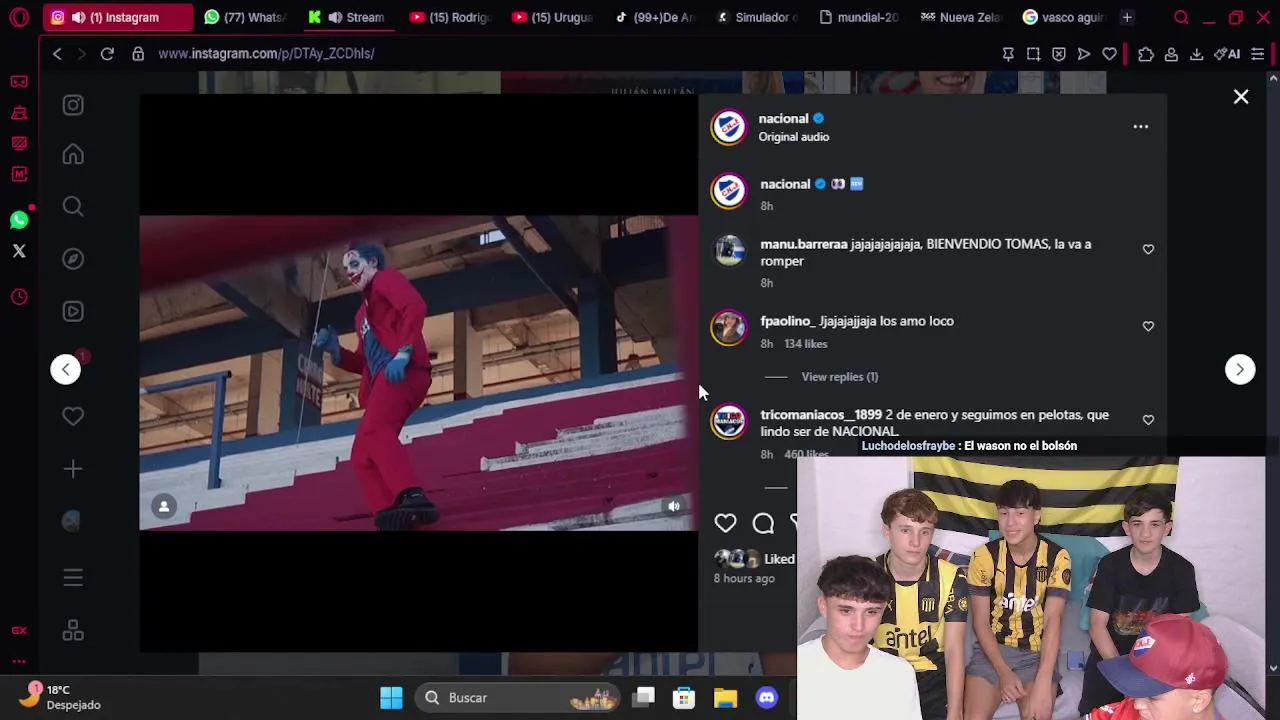Mute the video with the speaker icon
The height and width of the screenshot is (720, 1280).
674,507
